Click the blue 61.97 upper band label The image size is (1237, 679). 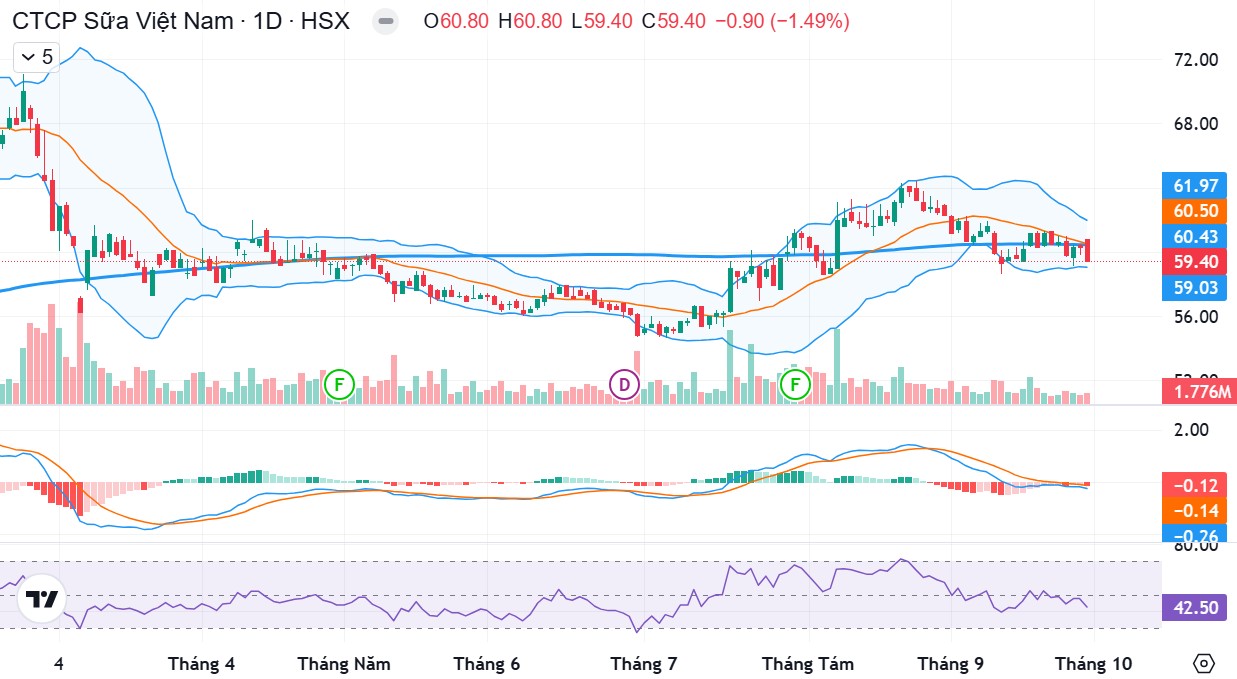[x=1195, y=185]
